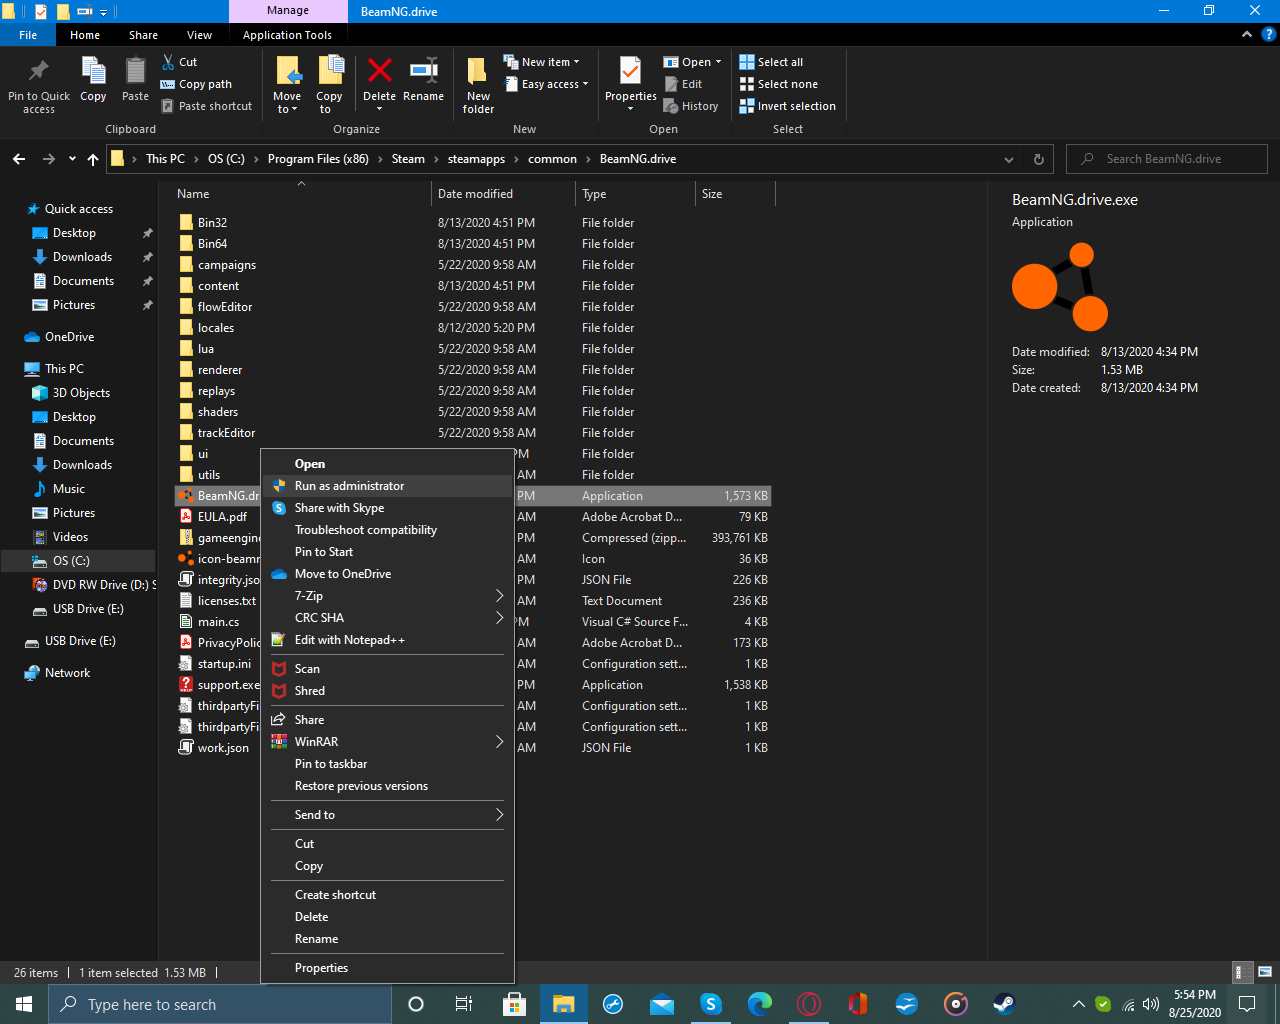Click Select none in ribbon
This screenshot has height=1024, width=1280.
[778, 84]
